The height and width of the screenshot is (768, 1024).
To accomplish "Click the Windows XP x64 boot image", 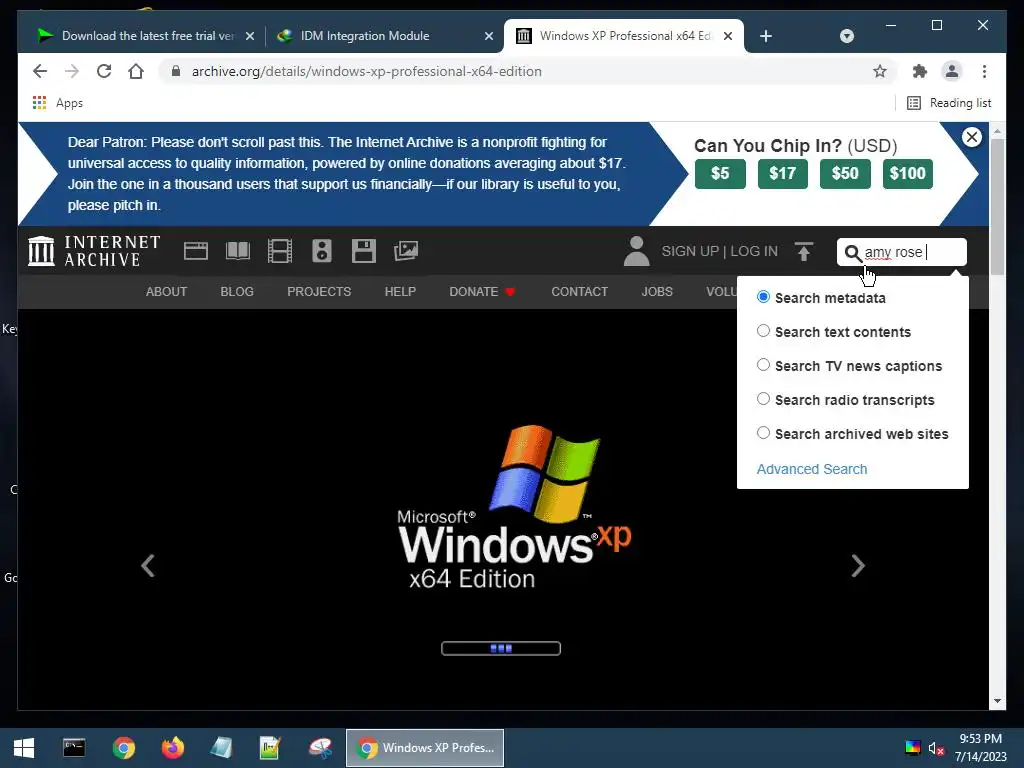I will pyautogui.click(x=503, y=509).
